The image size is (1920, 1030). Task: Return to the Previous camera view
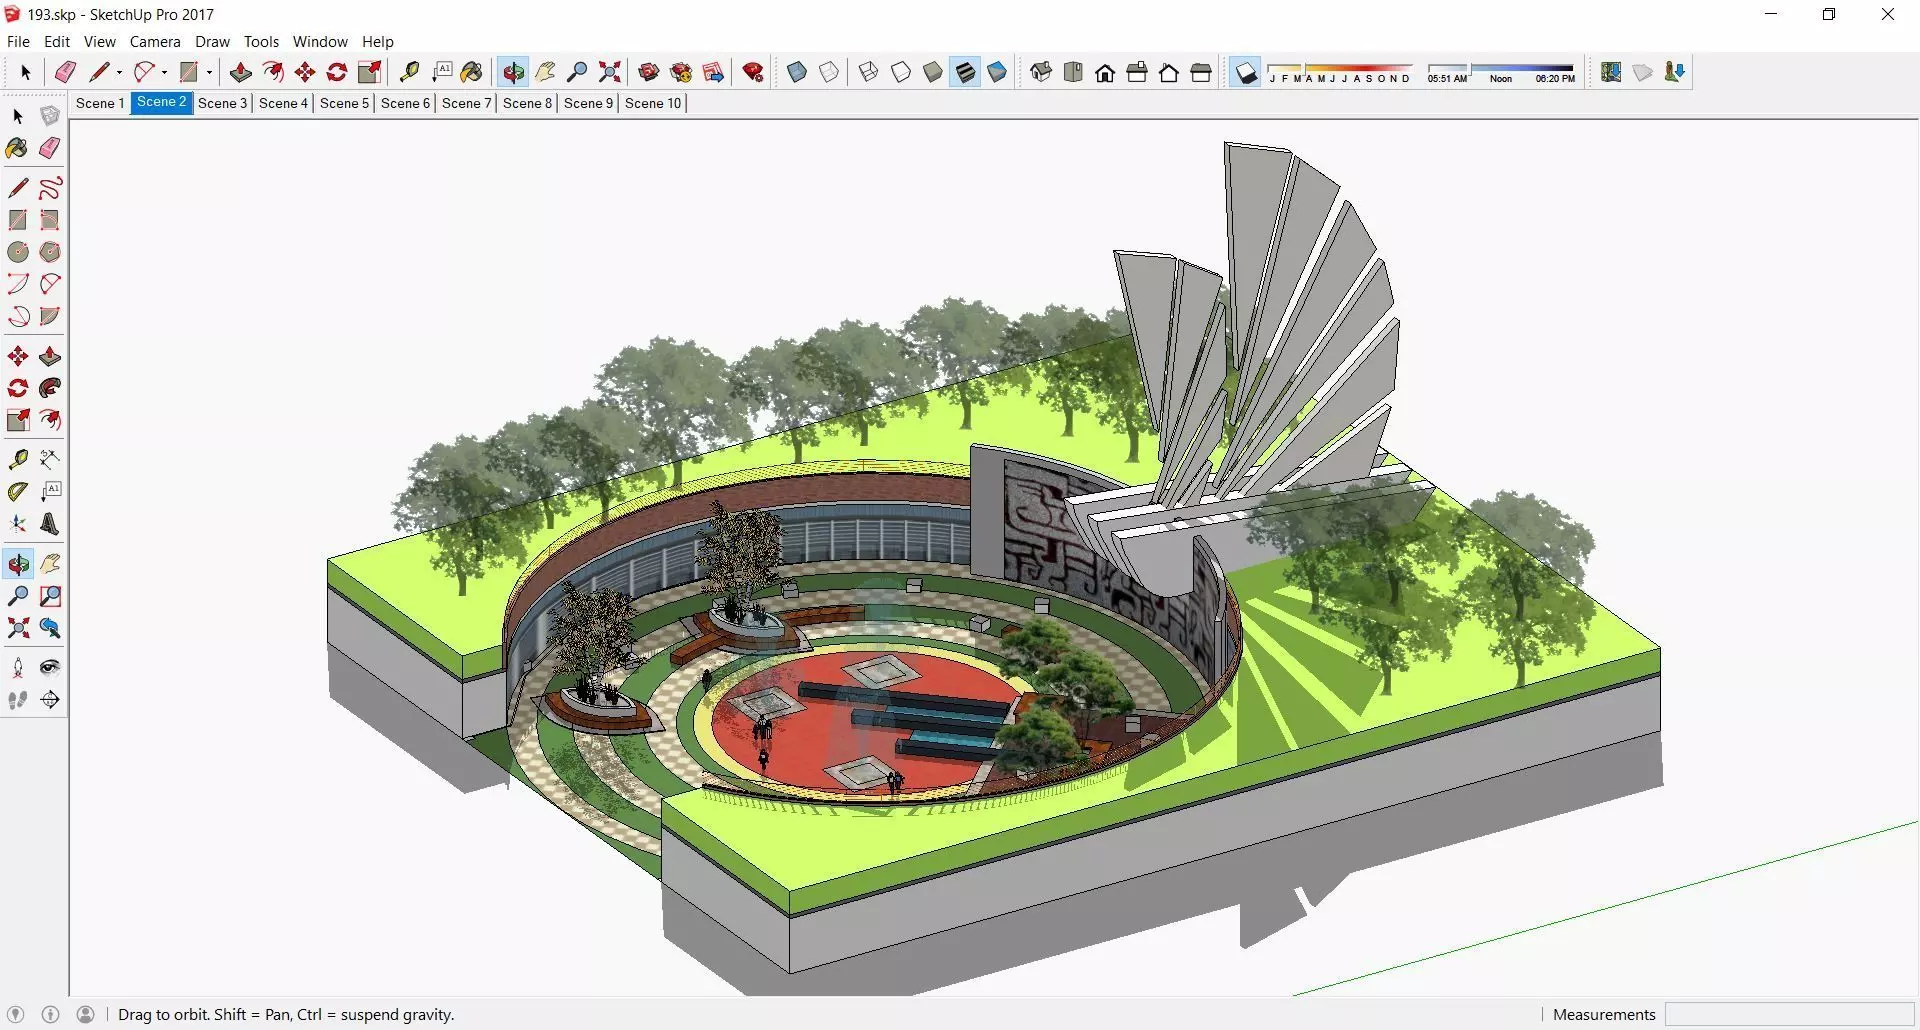pyautogui.click(x=49, y=628)
